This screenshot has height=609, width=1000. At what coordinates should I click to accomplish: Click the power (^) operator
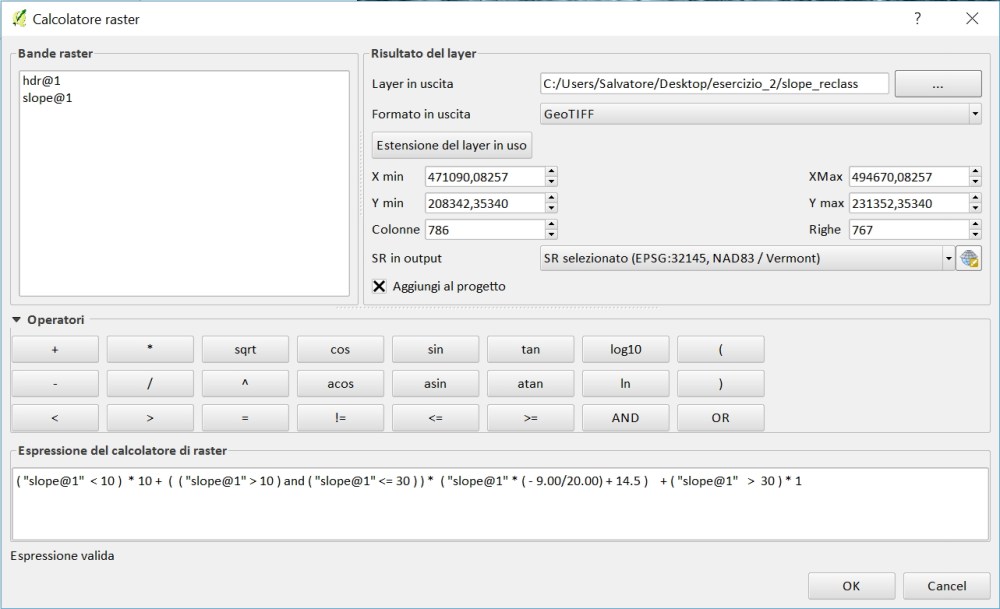(x=244, y=383)
